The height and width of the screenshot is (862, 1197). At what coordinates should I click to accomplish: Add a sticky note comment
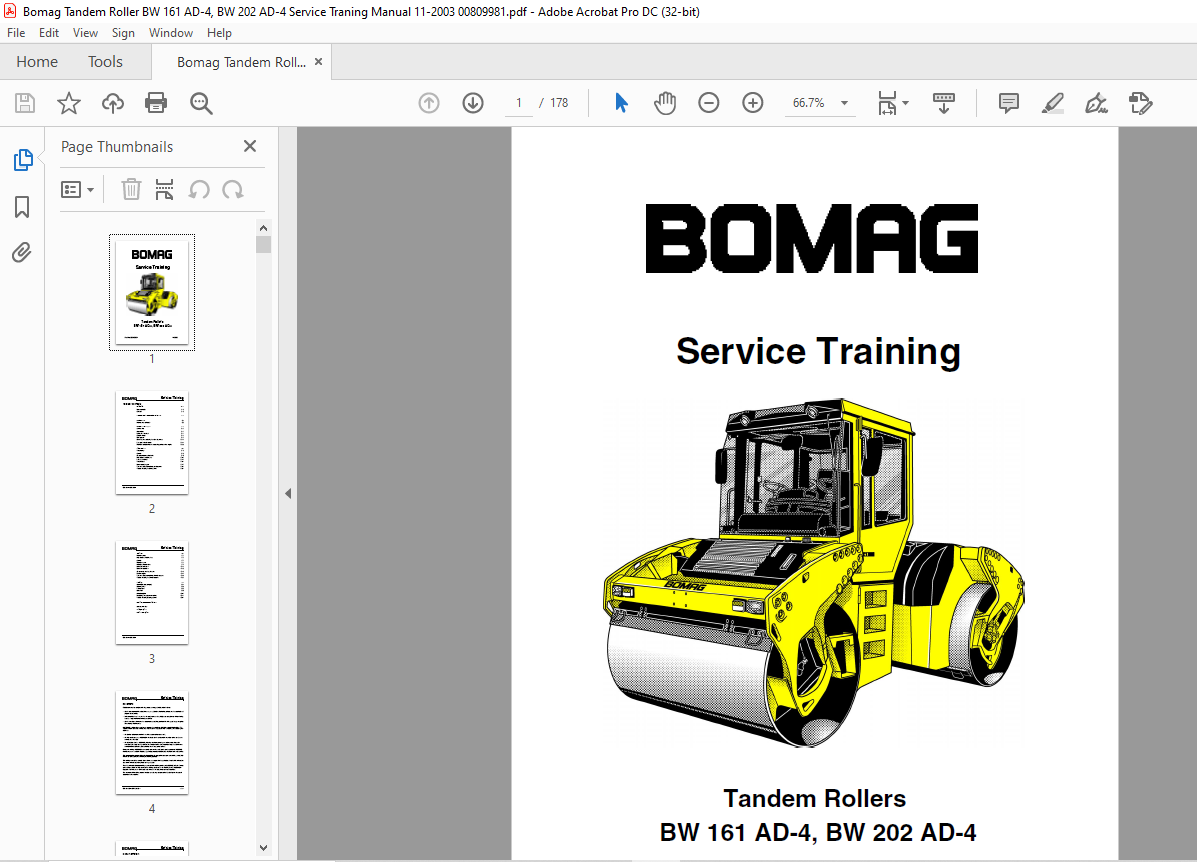1008,103
